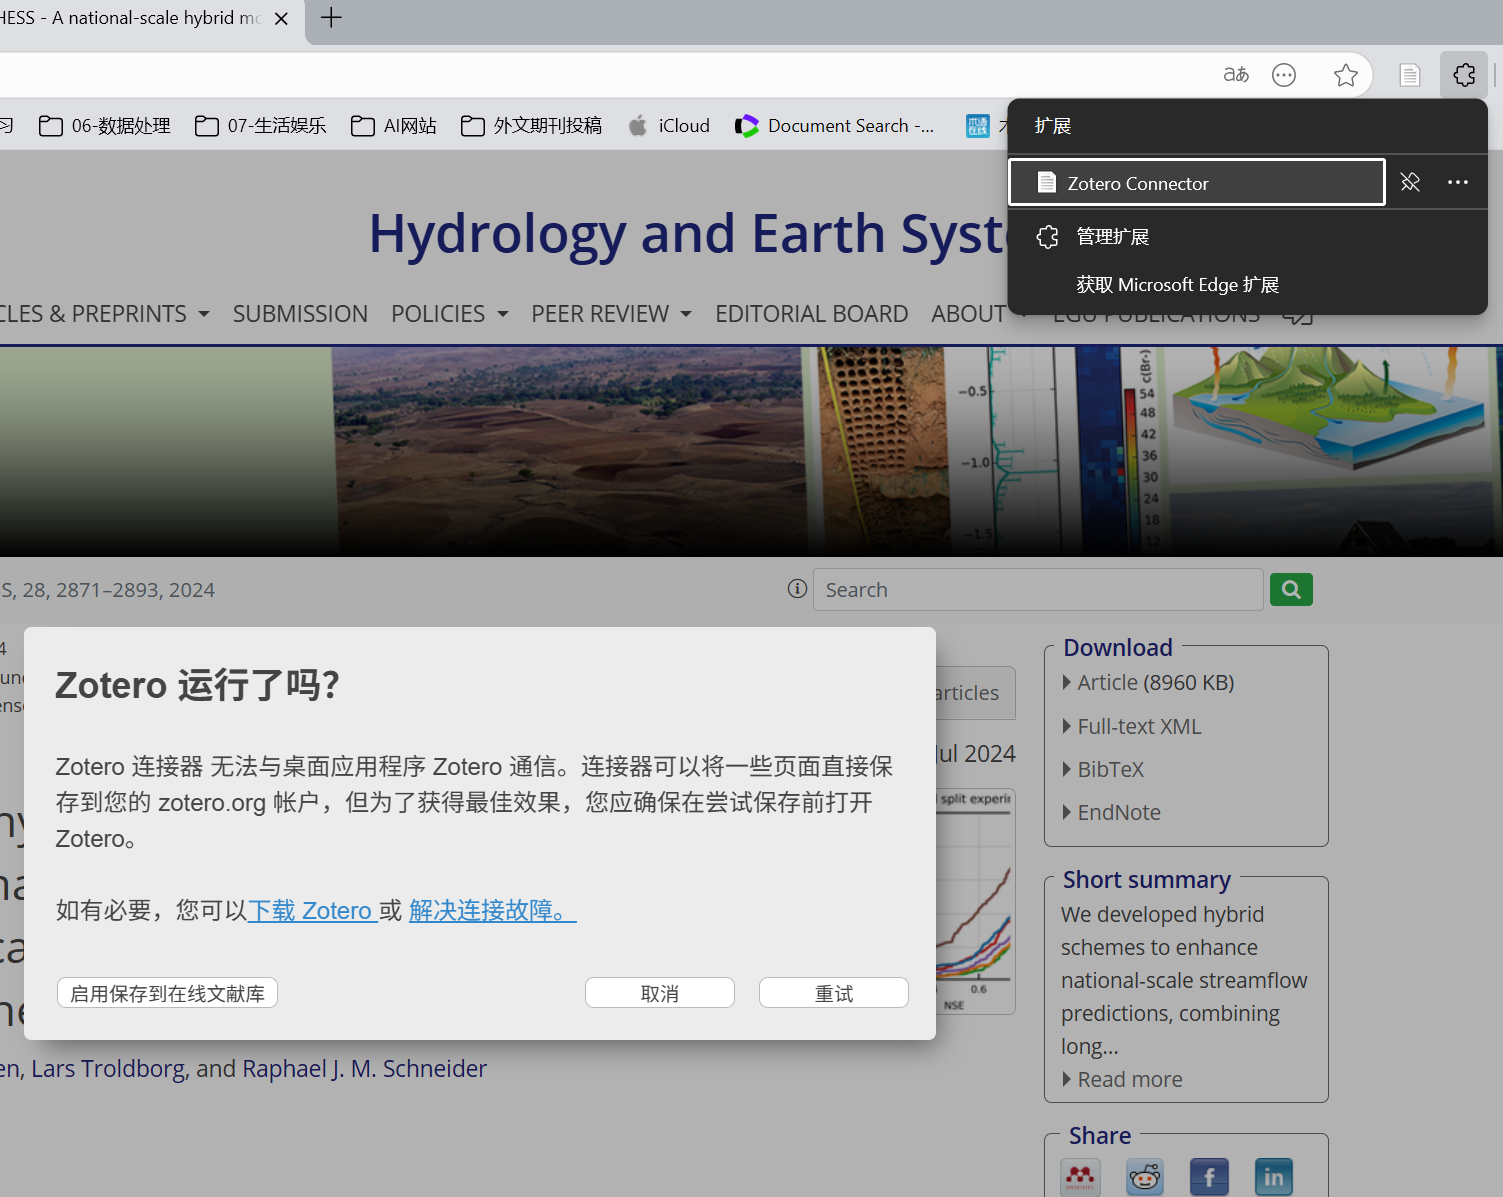This screenshot has width=1503, height=1197.
Task: Click the articles tab behind dialog
Action: click(x=974, y=693)
